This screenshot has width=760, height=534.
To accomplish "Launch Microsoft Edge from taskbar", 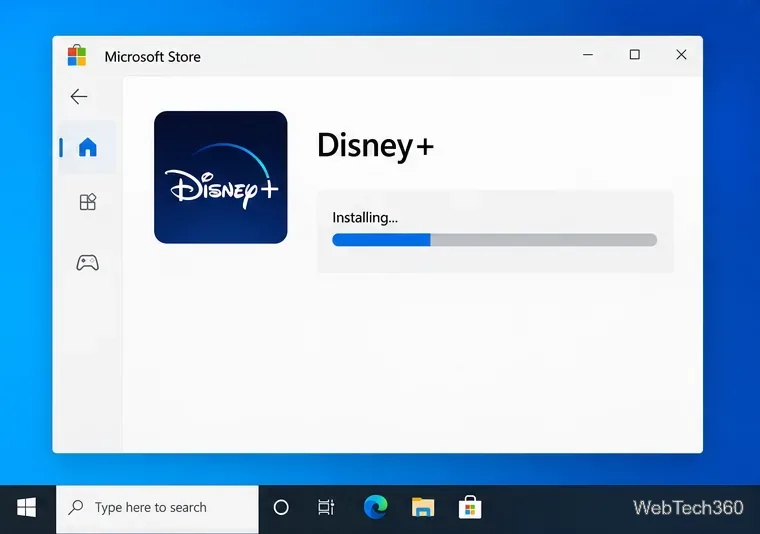I will [376, 507].
